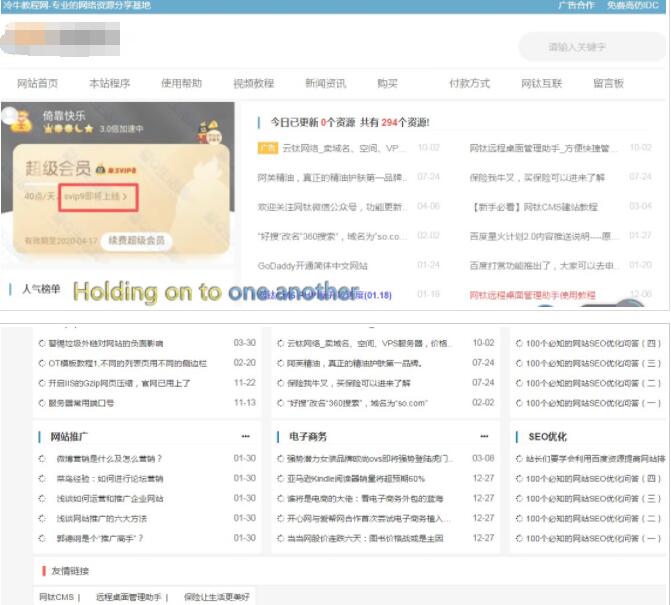This screenshot has width=671, height=605.
Task: Open the 网站首页 navigation item
Action: 38,84
